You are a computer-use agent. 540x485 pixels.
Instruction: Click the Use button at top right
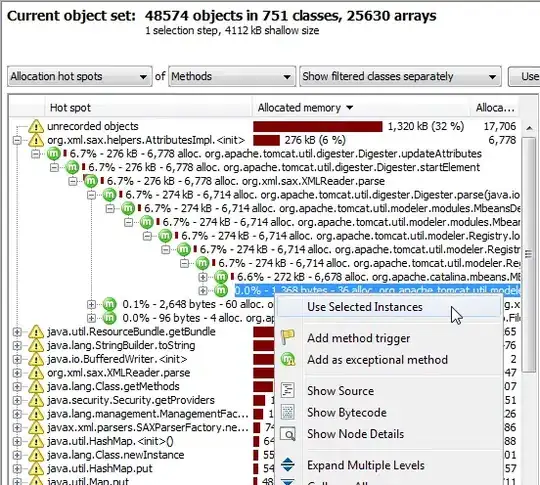pyautogui.click(x=524, y=76)
